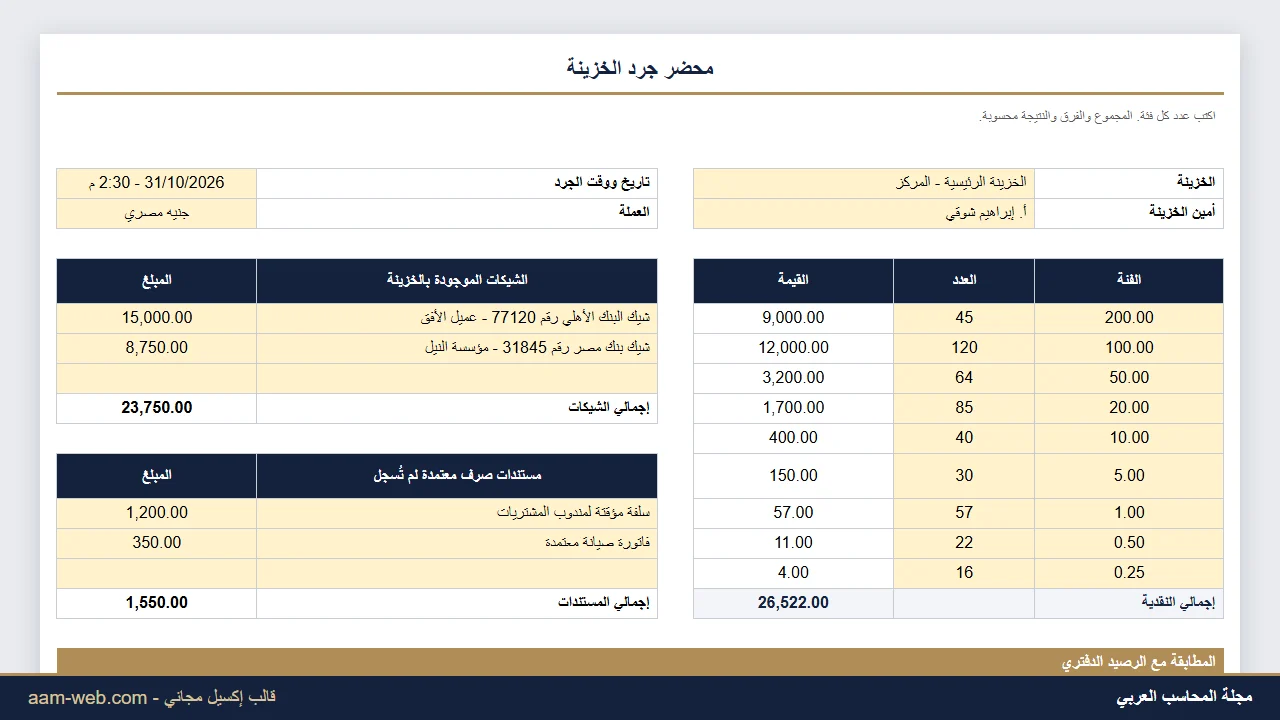Select the count cell showing 64
Screen dimensions: 1280x720
click(964, 378)
